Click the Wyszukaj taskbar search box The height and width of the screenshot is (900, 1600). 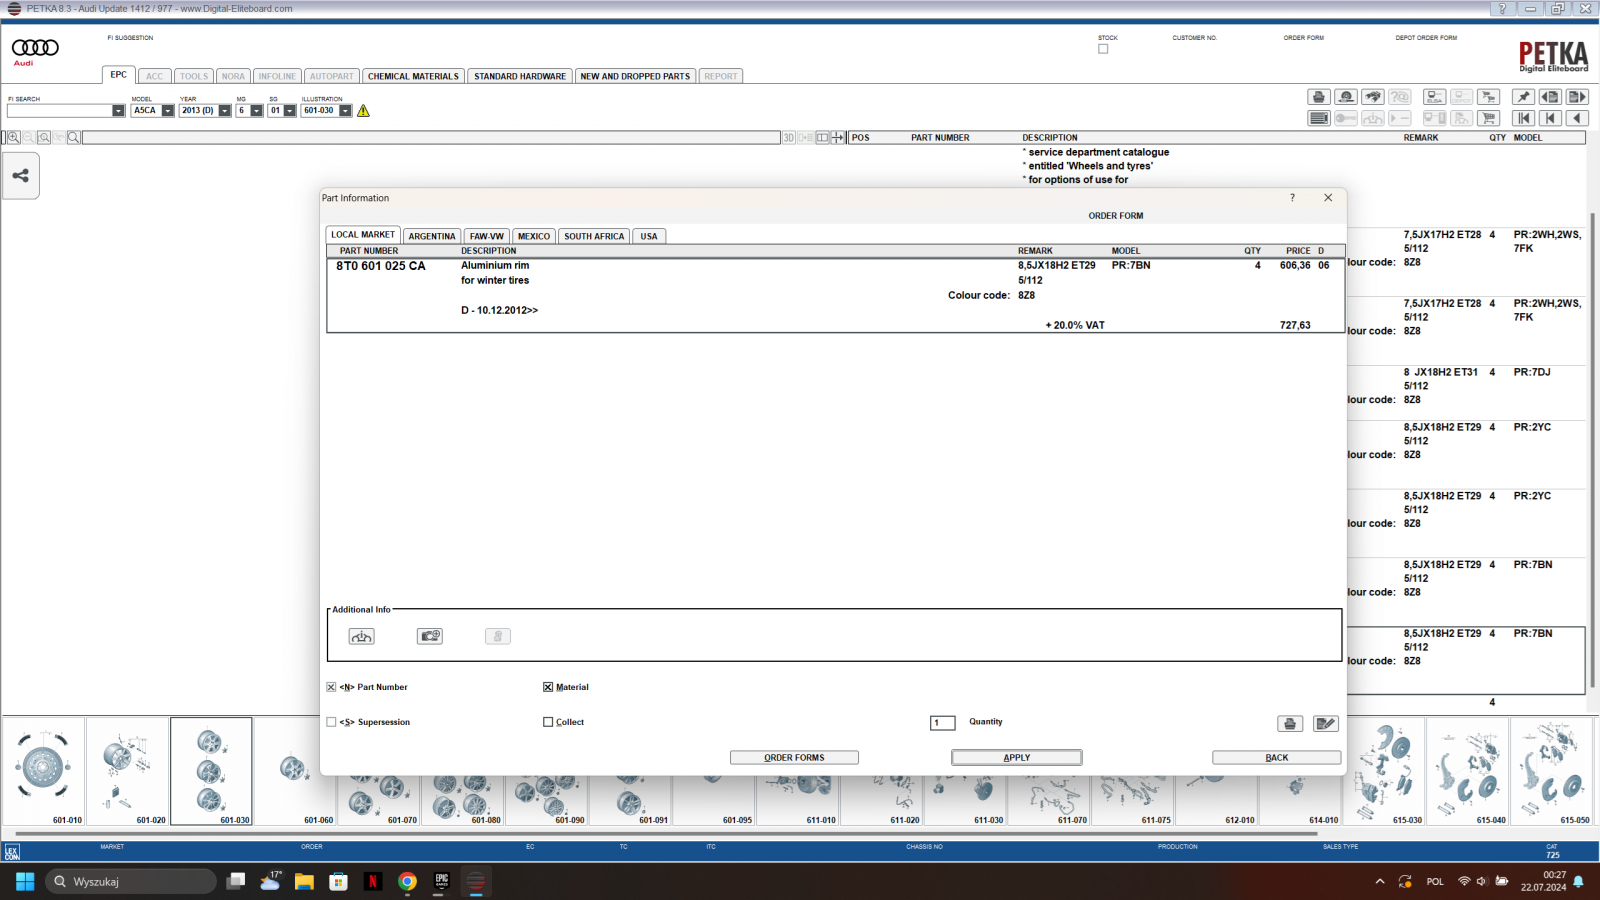pyautogui.click(x=131, y=881)
